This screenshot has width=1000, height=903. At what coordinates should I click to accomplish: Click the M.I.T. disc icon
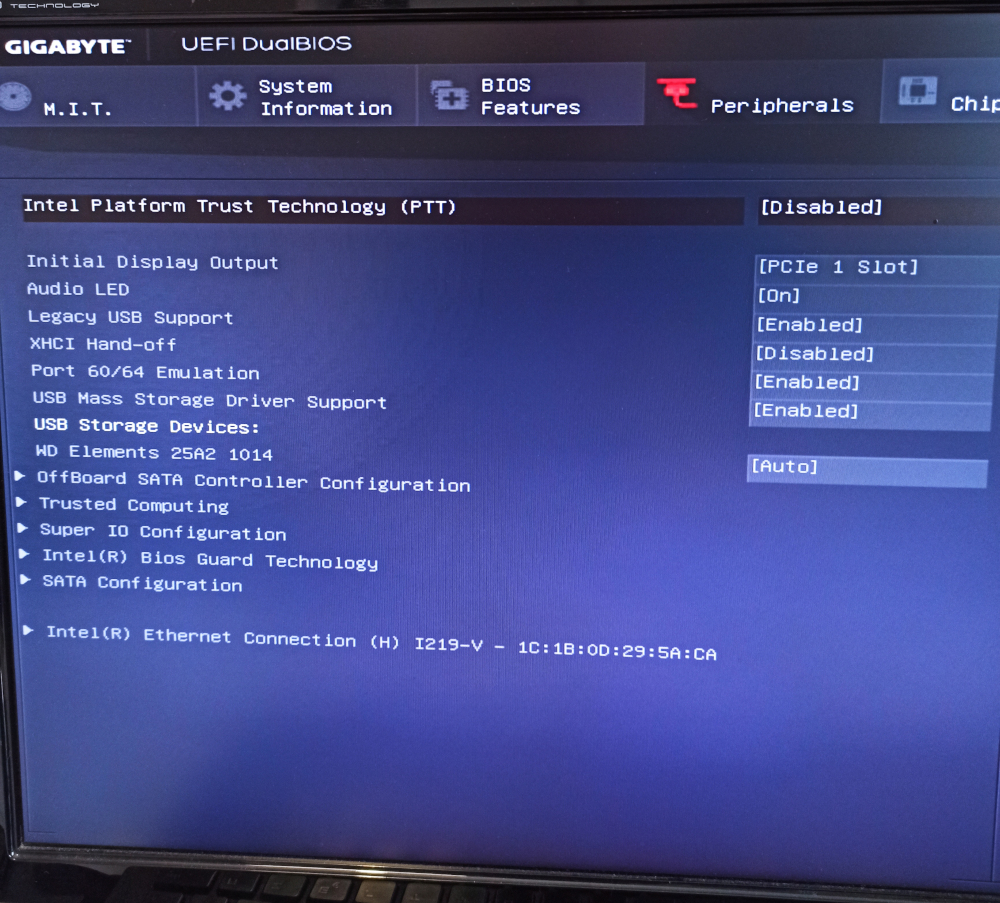pos(14,98)
